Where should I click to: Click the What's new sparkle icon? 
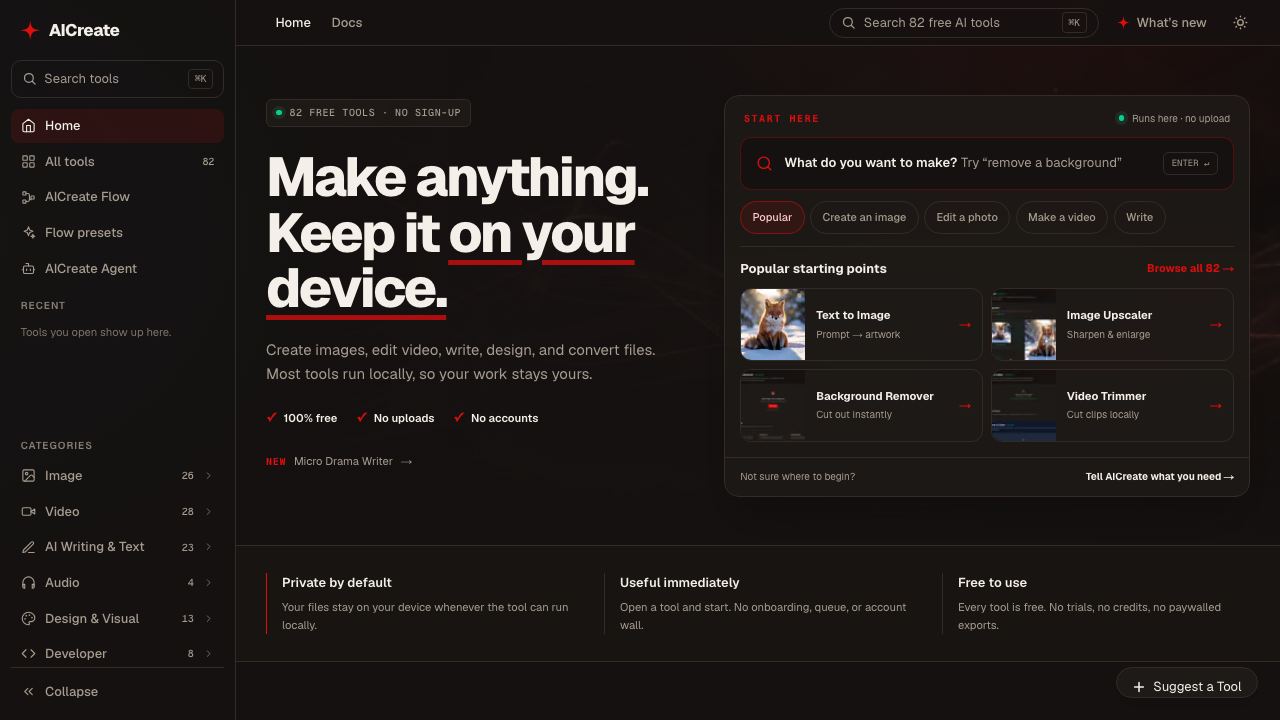tap(1123, 23)
